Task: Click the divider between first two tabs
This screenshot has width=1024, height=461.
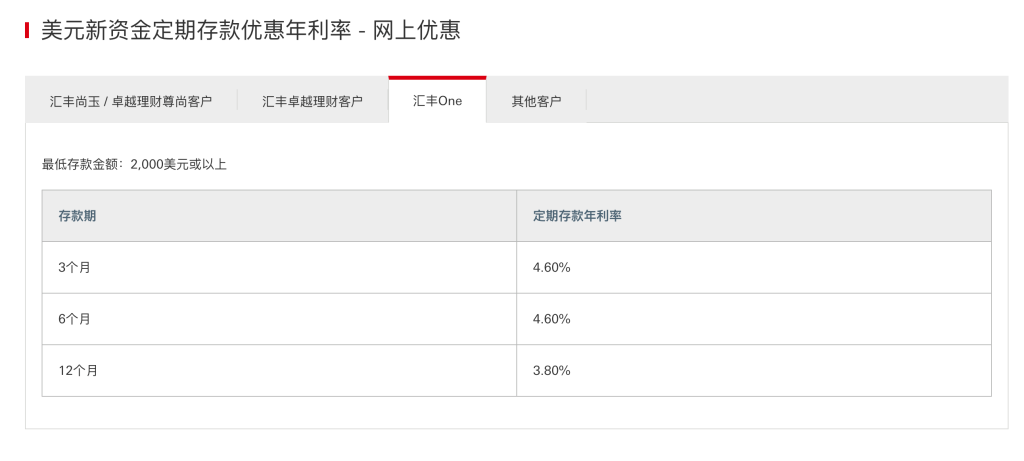Action: [x=237, y=100]
